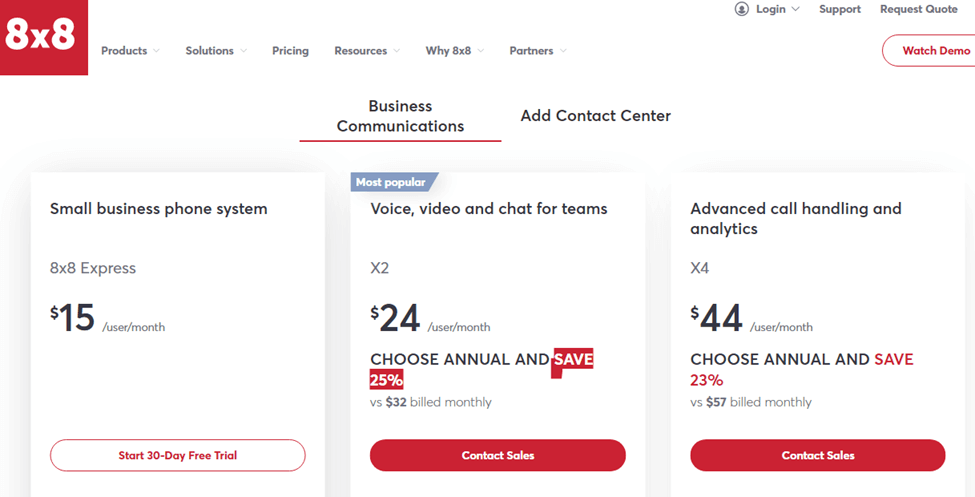This screenshot has width=975, height=497.
Task: Open the Support link
Action: 840,9
